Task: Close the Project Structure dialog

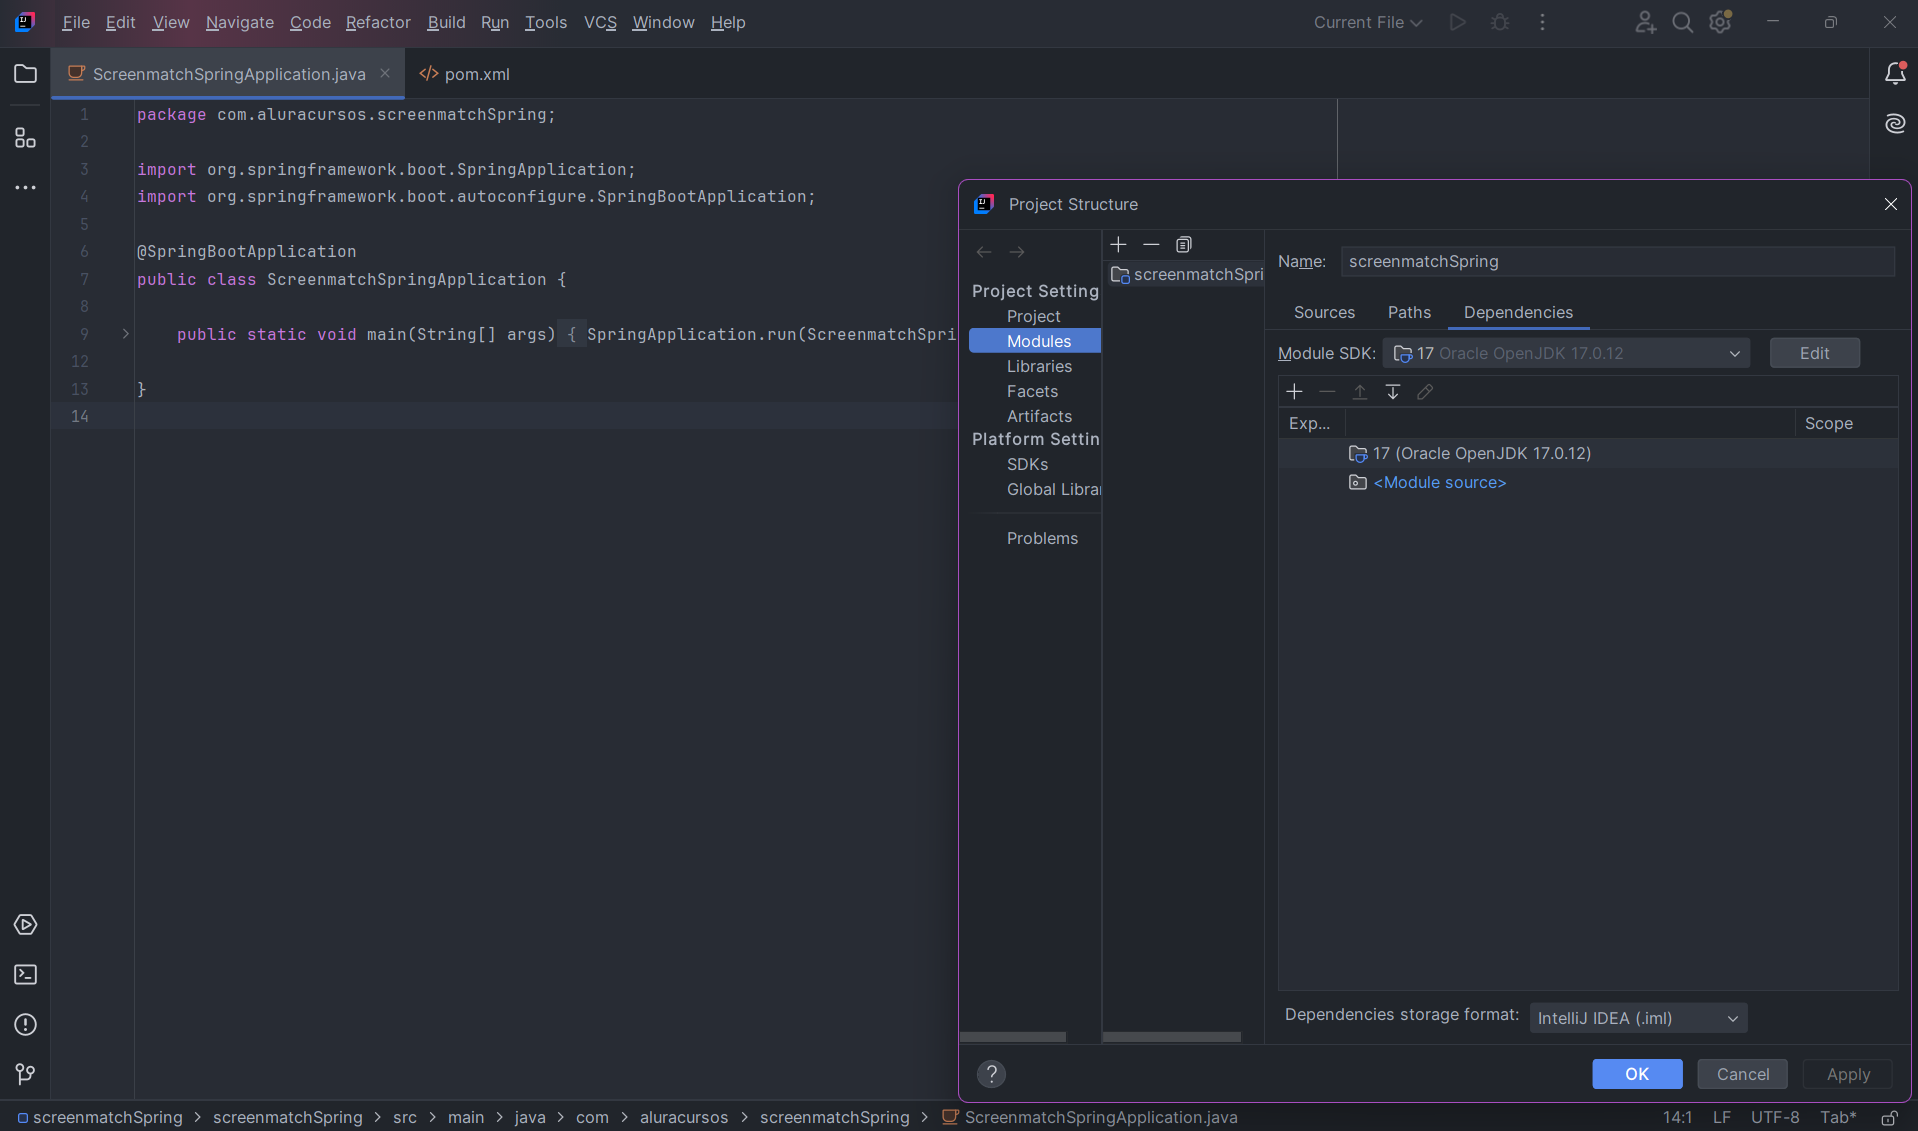Action: point(1891,204)
